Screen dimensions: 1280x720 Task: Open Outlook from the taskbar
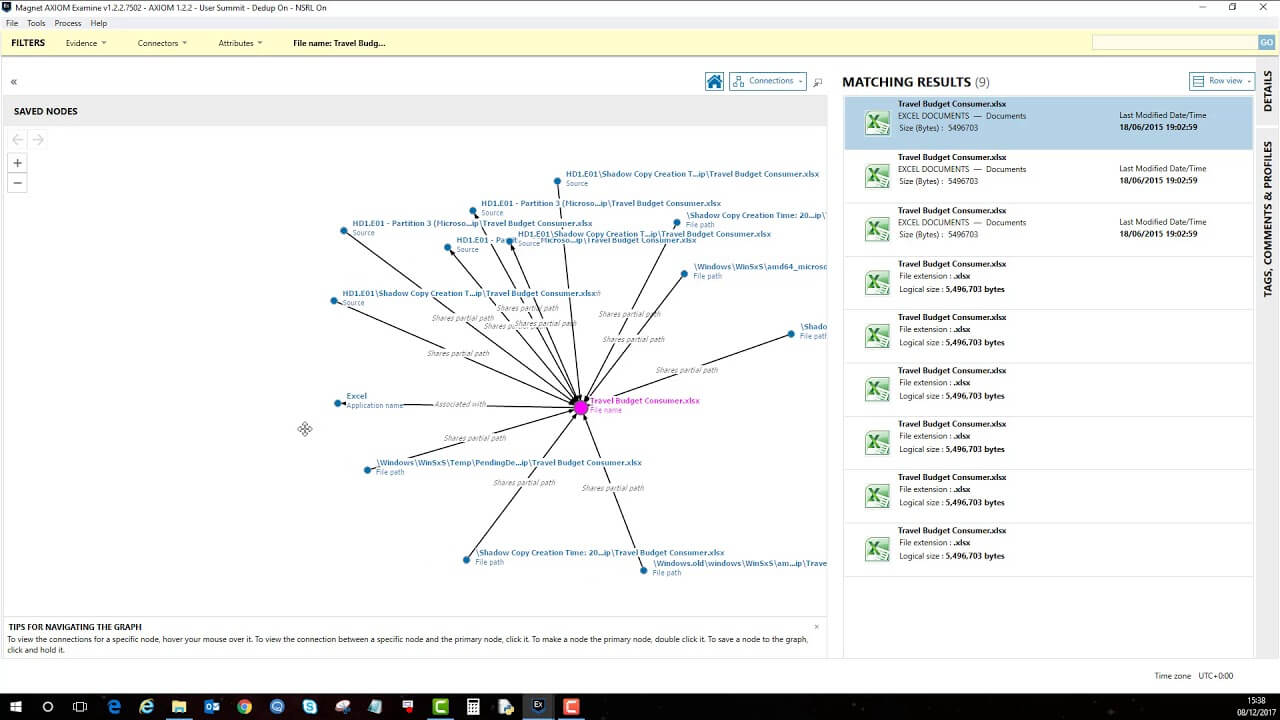coord(212,706)
